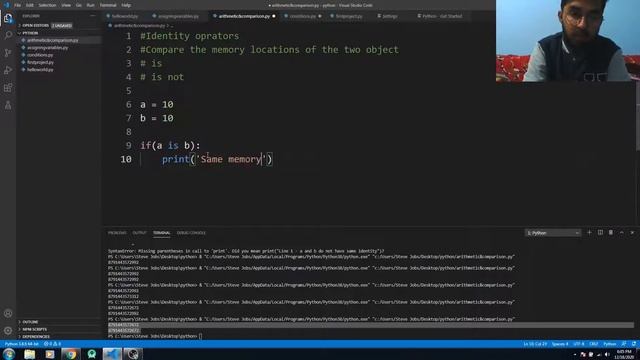Open helloworld.py in file tree

coord(40,70)
